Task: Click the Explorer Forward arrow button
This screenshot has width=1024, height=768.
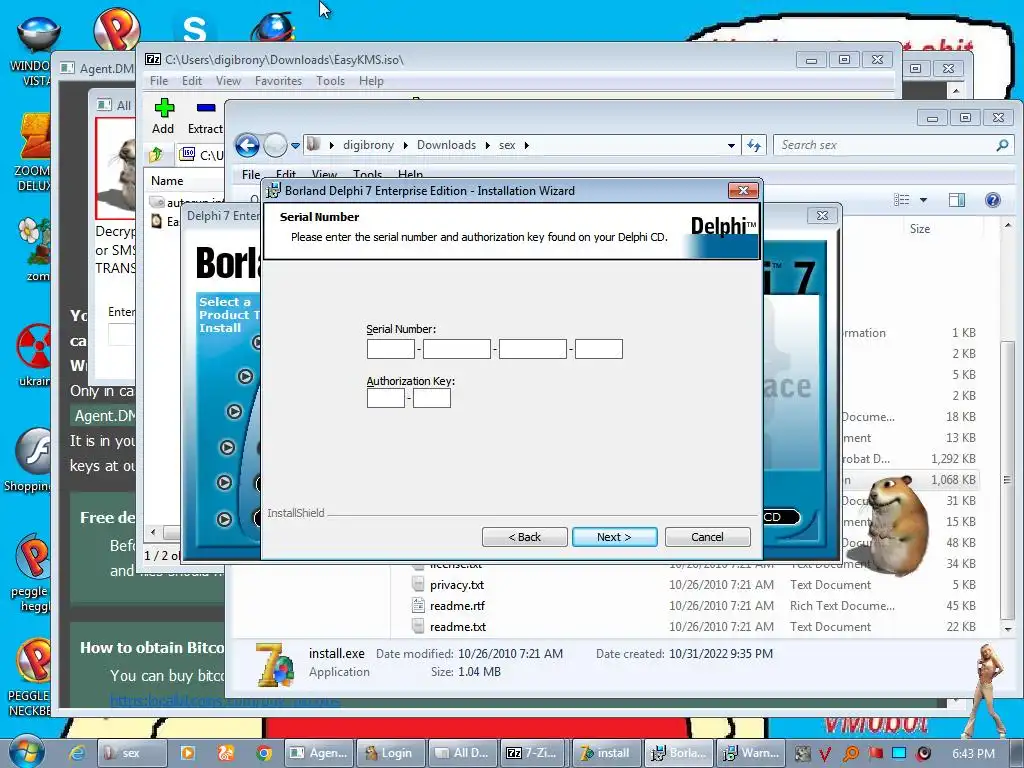Action: 275,145
